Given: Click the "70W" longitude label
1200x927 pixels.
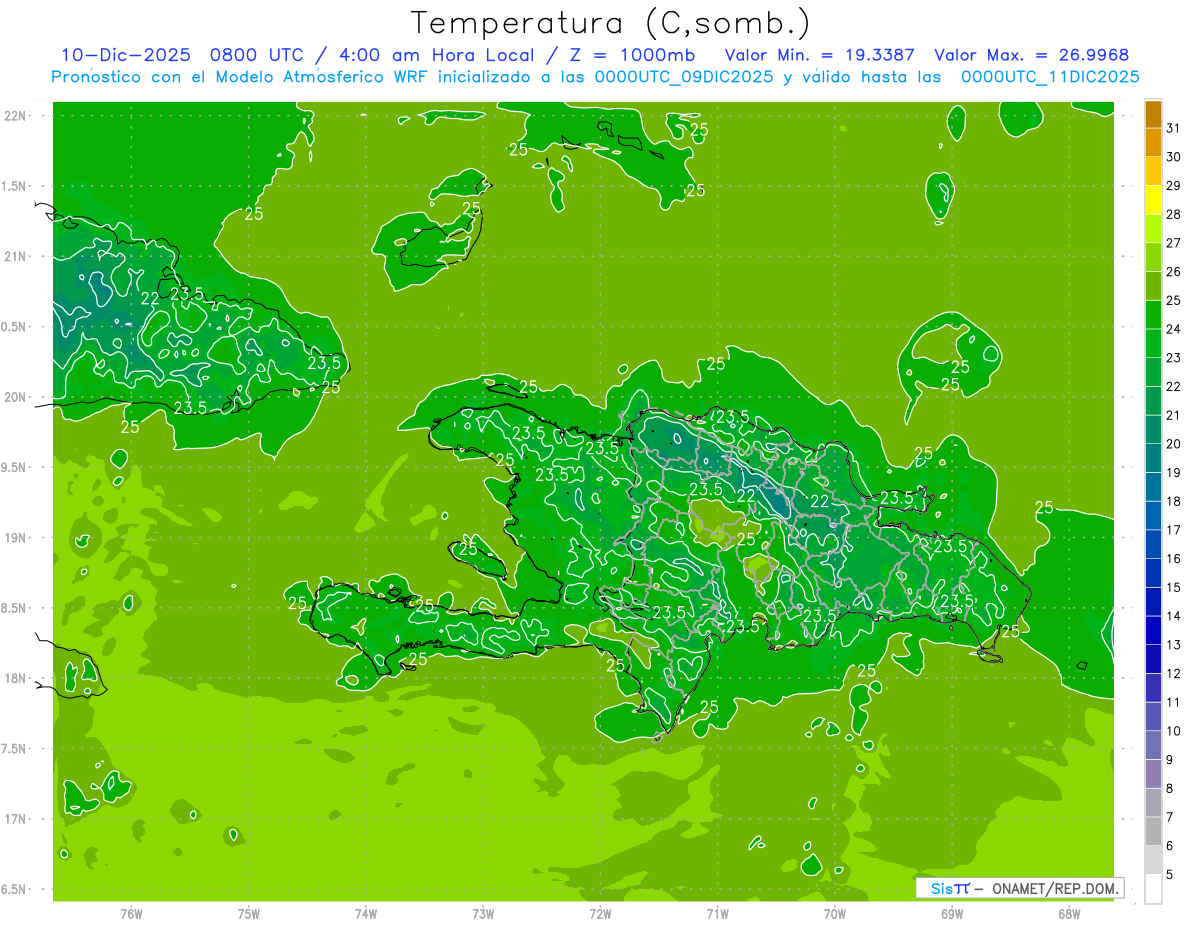Looking at the screenshot, I should [x=835, y=914].
